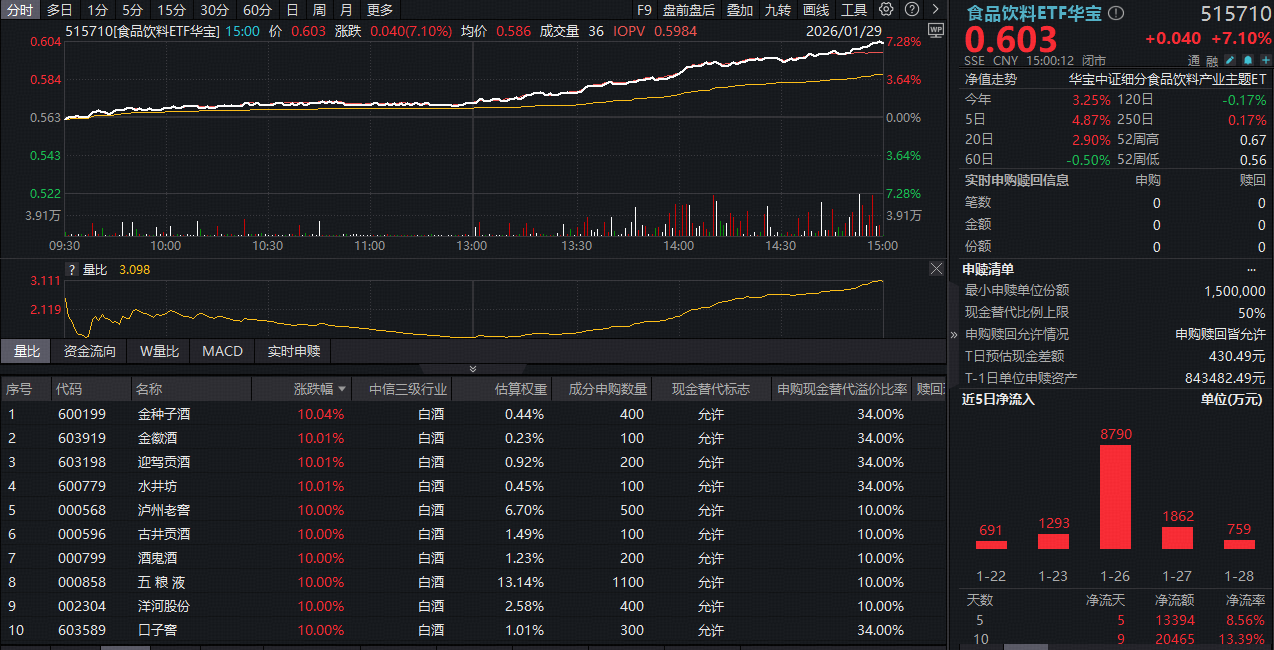Click the pencil note icon in quote panel
The height and width of the screenshot is (650, 1274).
click(1229, 61)
